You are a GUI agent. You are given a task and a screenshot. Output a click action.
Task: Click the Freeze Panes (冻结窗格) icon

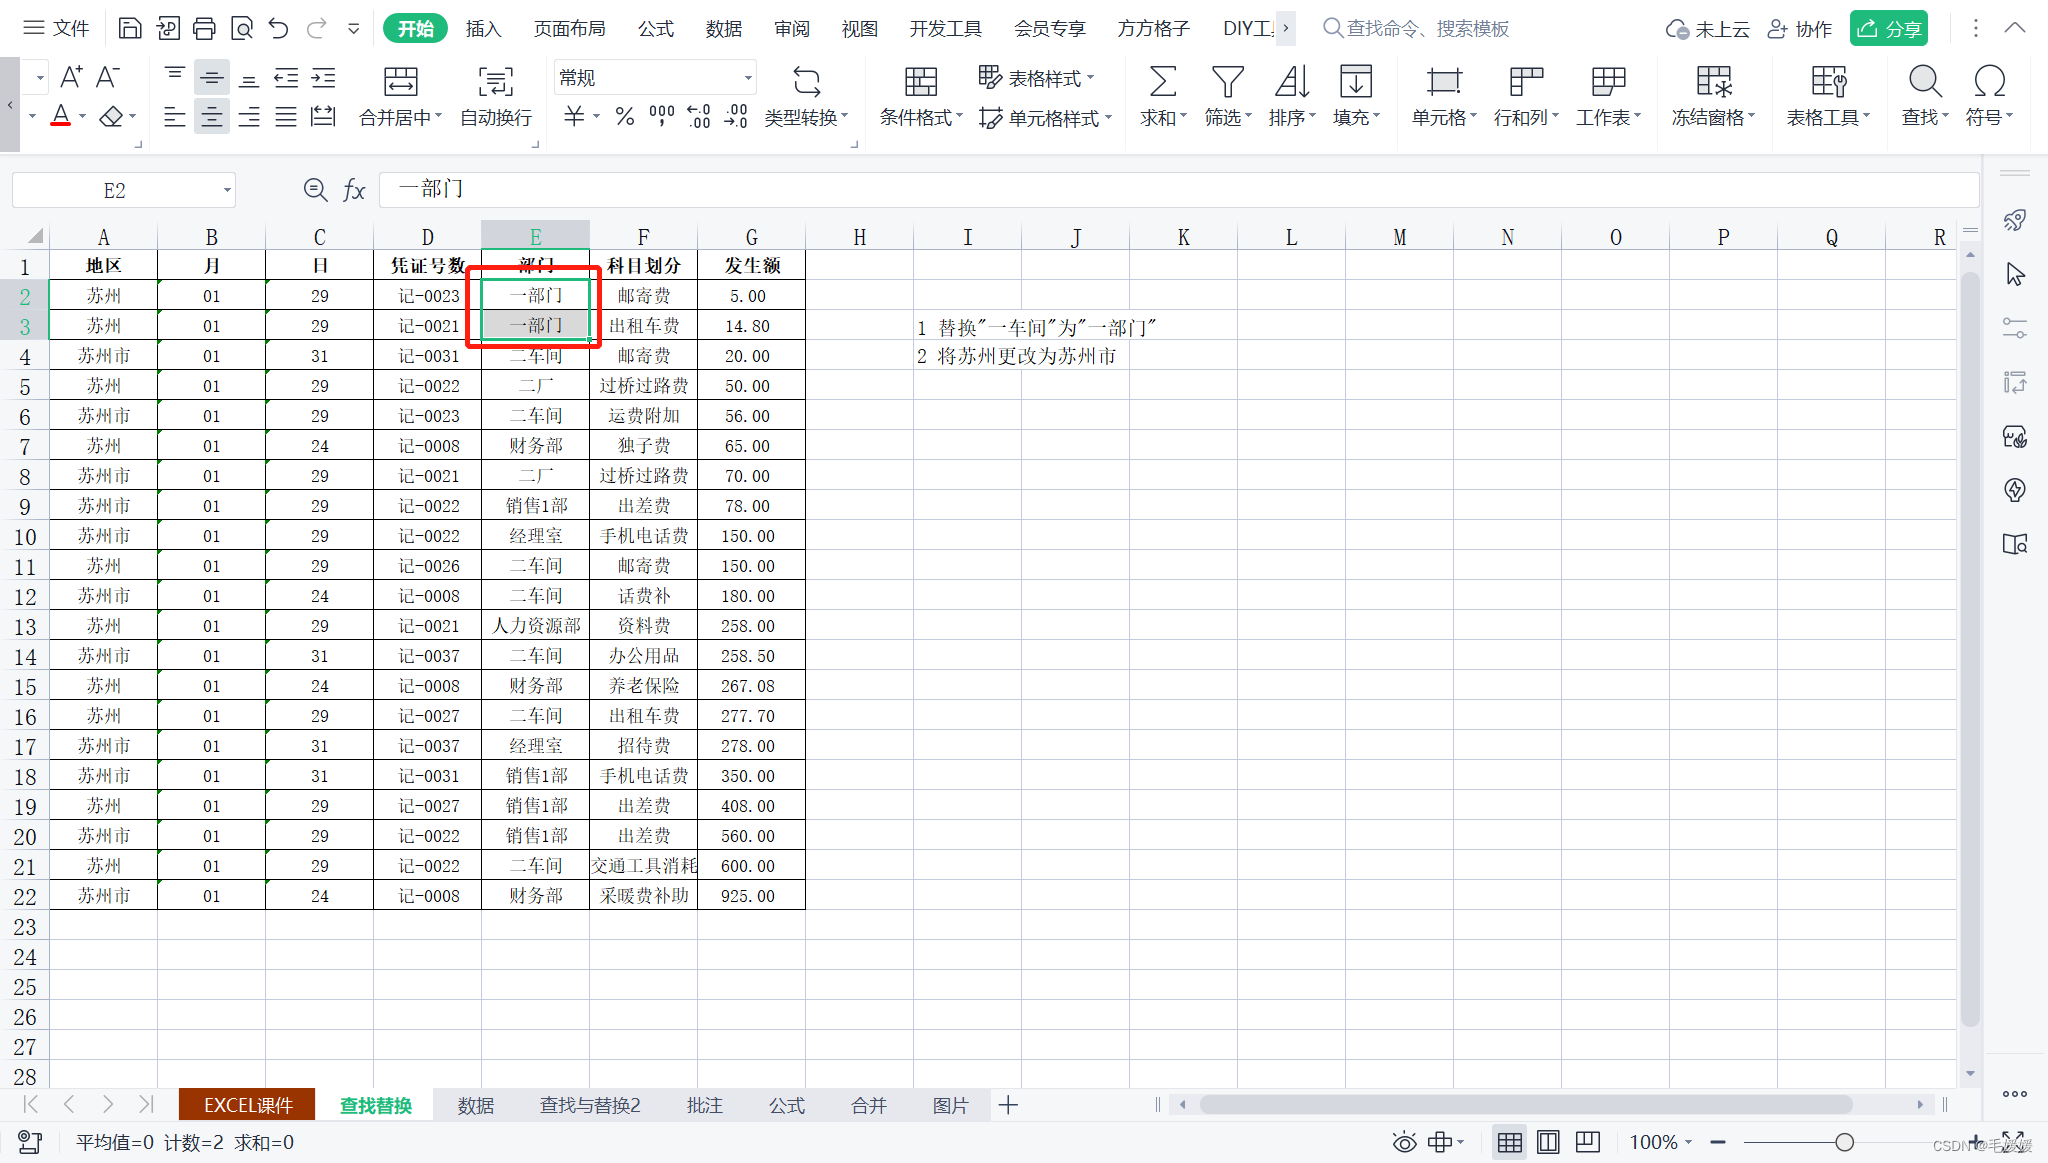point(1713,82)
